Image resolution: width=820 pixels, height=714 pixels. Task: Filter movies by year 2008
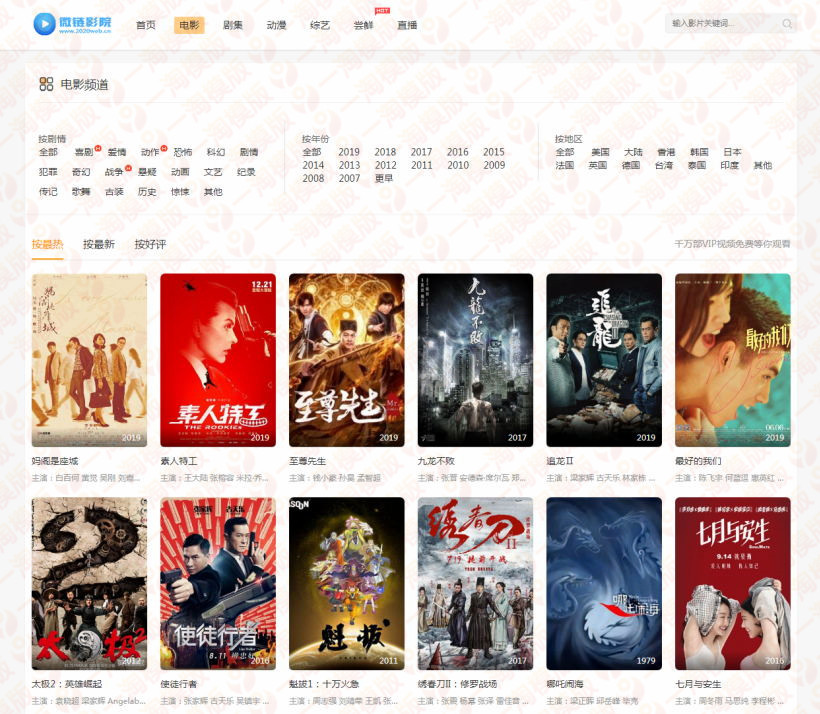pyautogui.click(x=313, y=178)
